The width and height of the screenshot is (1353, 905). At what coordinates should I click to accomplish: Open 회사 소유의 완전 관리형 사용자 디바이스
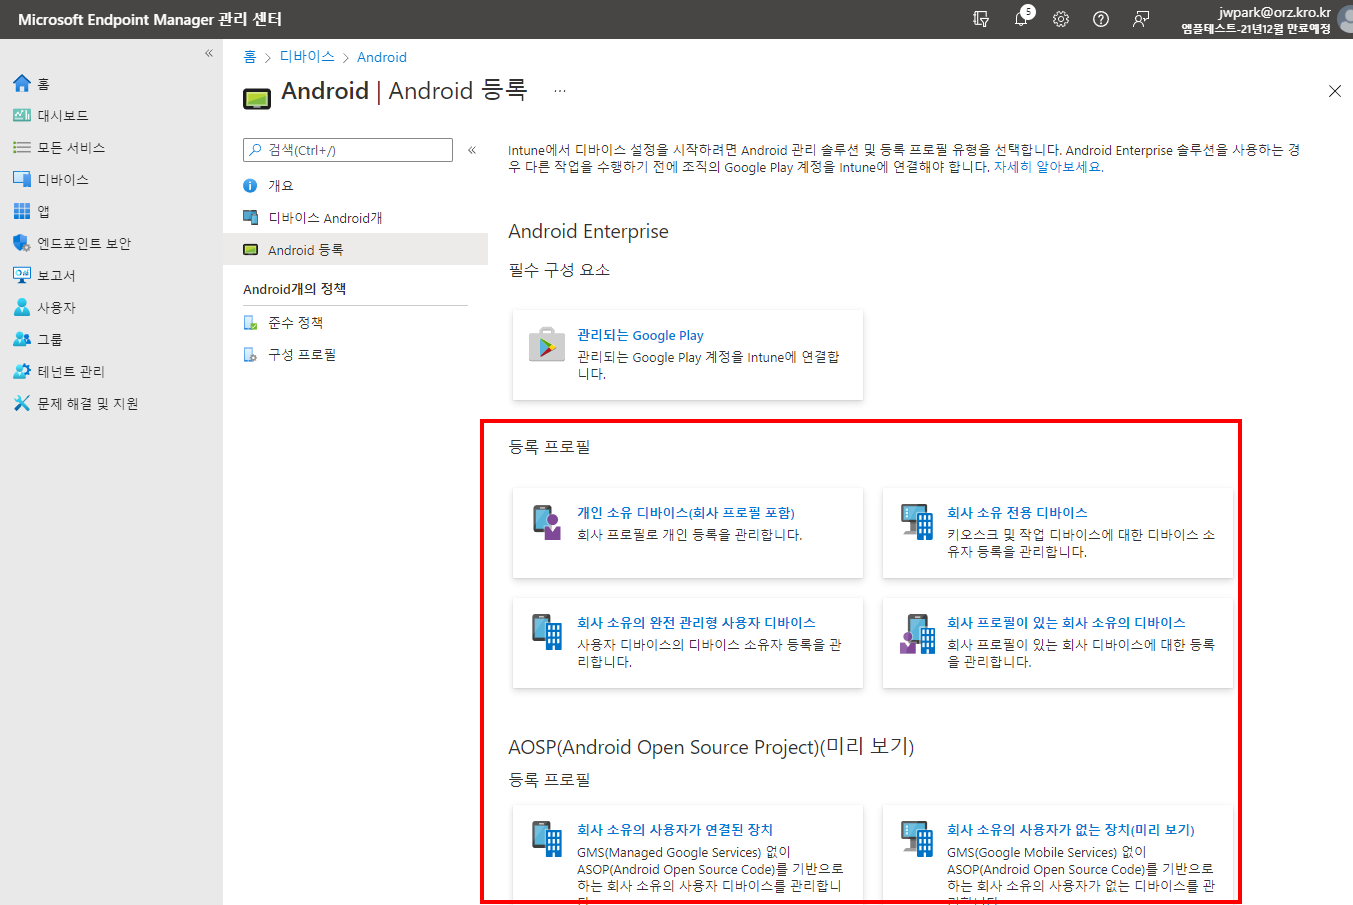coord(696,623)
